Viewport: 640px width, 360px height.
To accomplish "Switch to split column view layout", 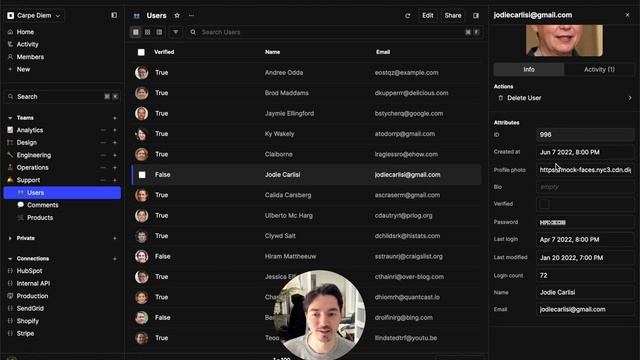I will point(159,32).
